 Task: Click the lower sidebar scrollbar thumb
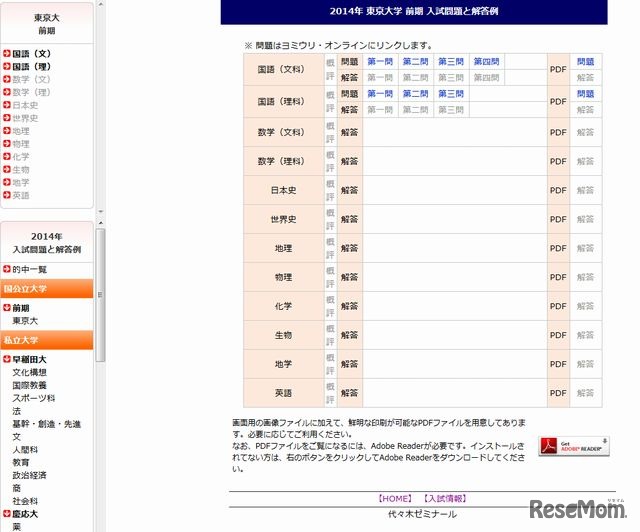(x=100, y=295)
